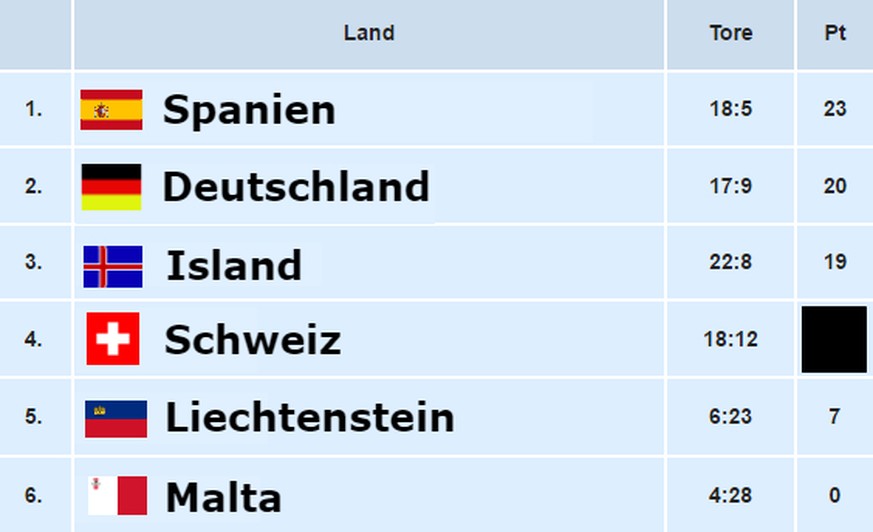Image resolution: width=873 pixels, height=532 pixels.
Task: Sort by the Tore column header
Action: coord(730,33)
